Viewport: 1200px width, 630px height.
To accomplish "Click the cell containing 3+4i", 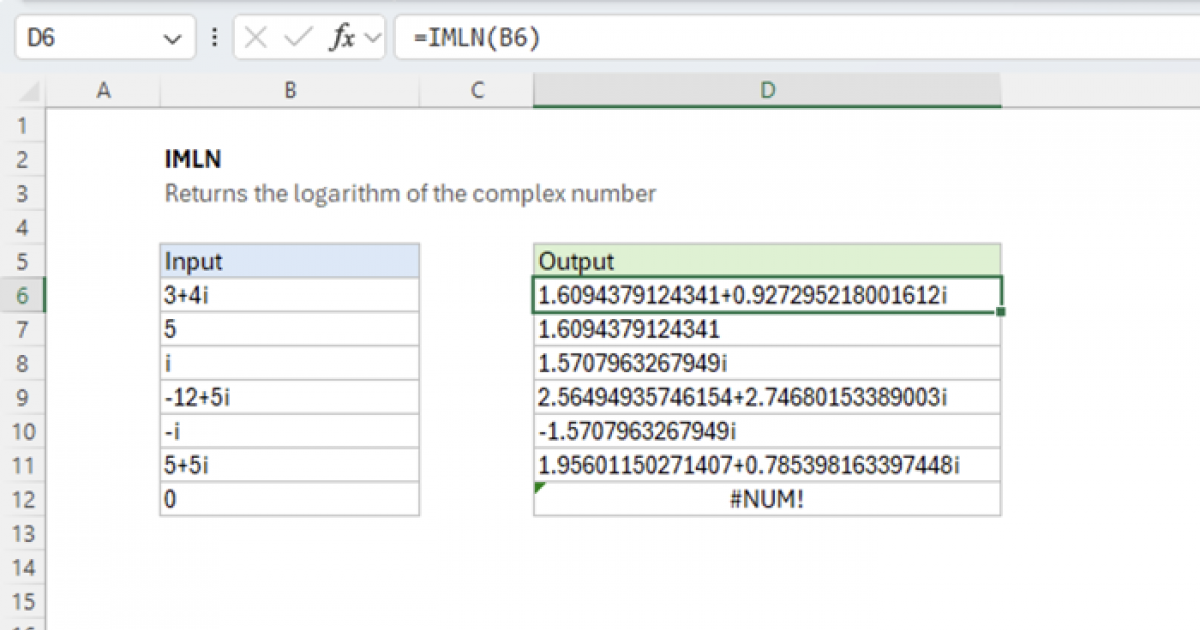I will (x=289, y=295).
